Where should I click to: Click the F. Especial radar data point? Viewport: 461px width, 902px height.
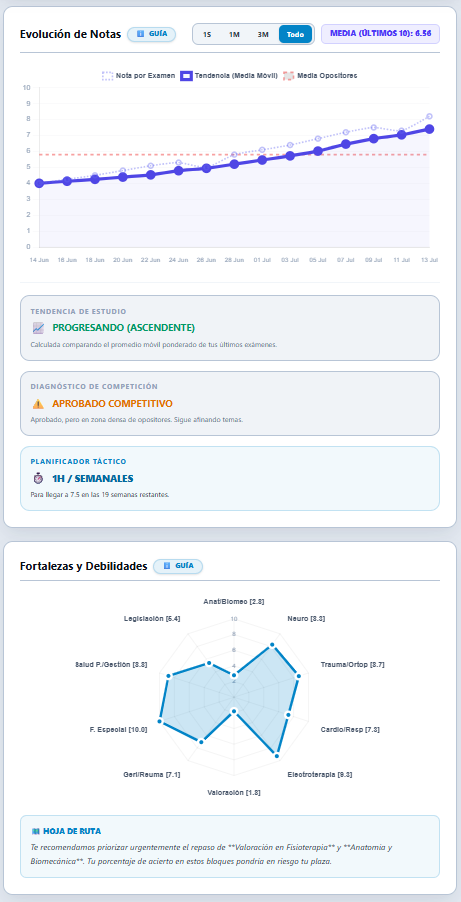coord(161,721)
